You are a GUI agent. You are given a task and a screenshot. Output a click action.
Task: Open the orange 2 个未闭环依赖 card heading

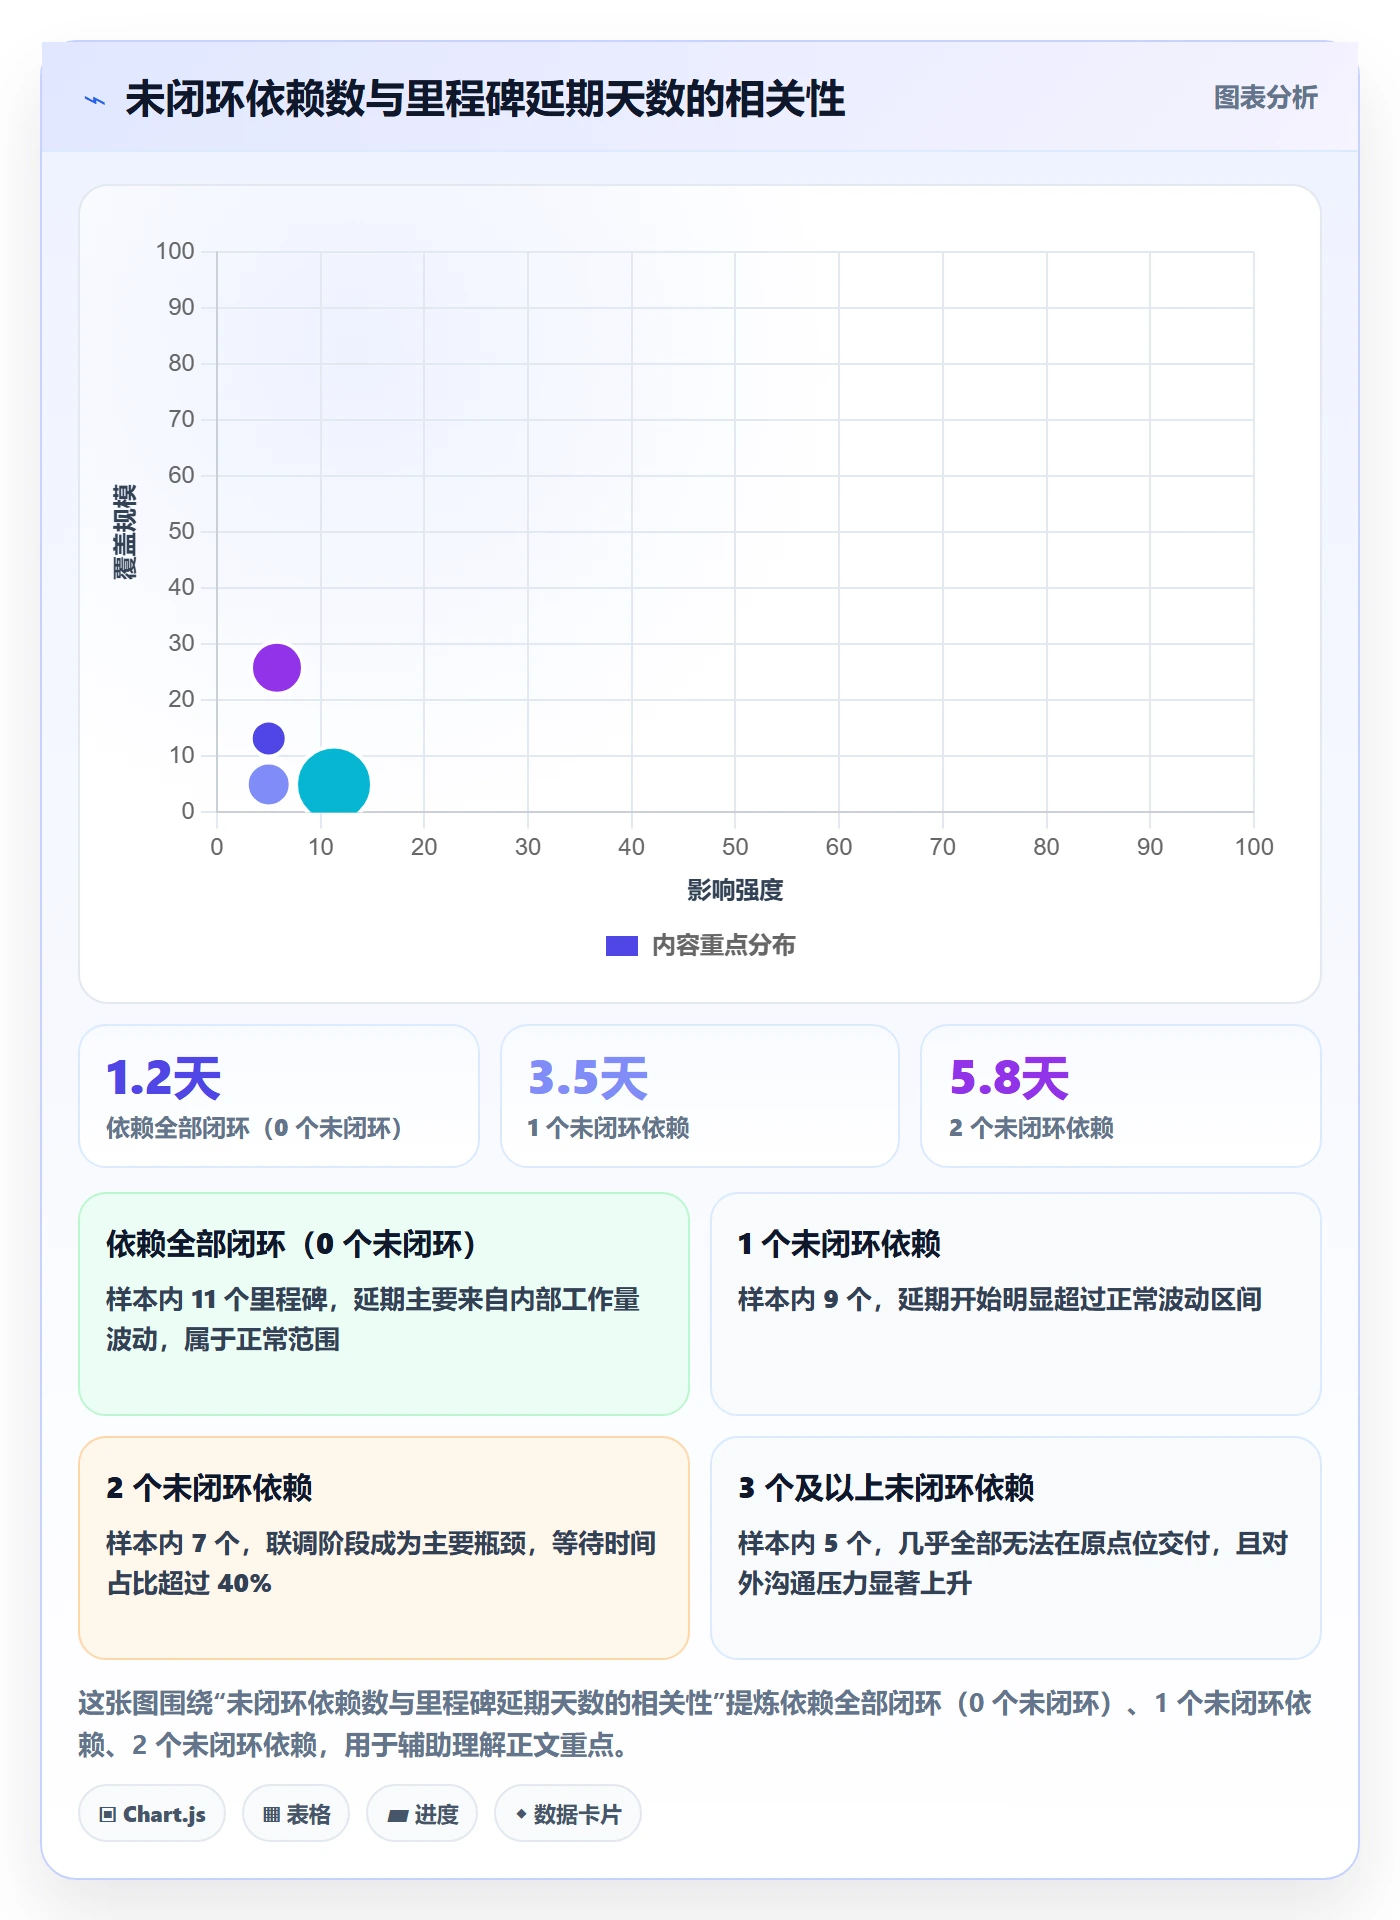209,1488
